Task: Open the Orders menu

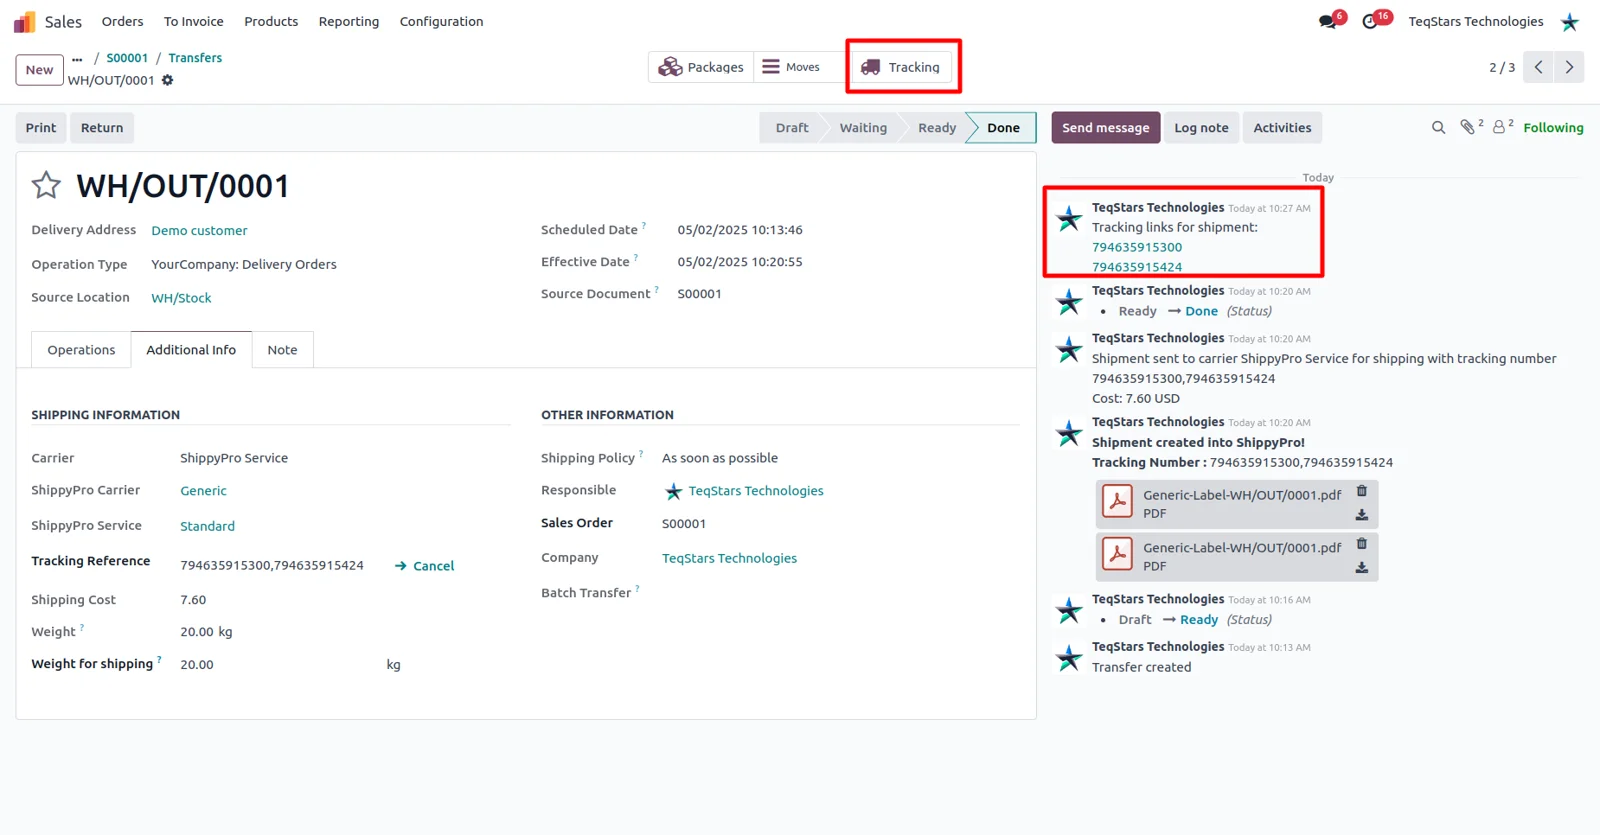Action: [122, 21]
